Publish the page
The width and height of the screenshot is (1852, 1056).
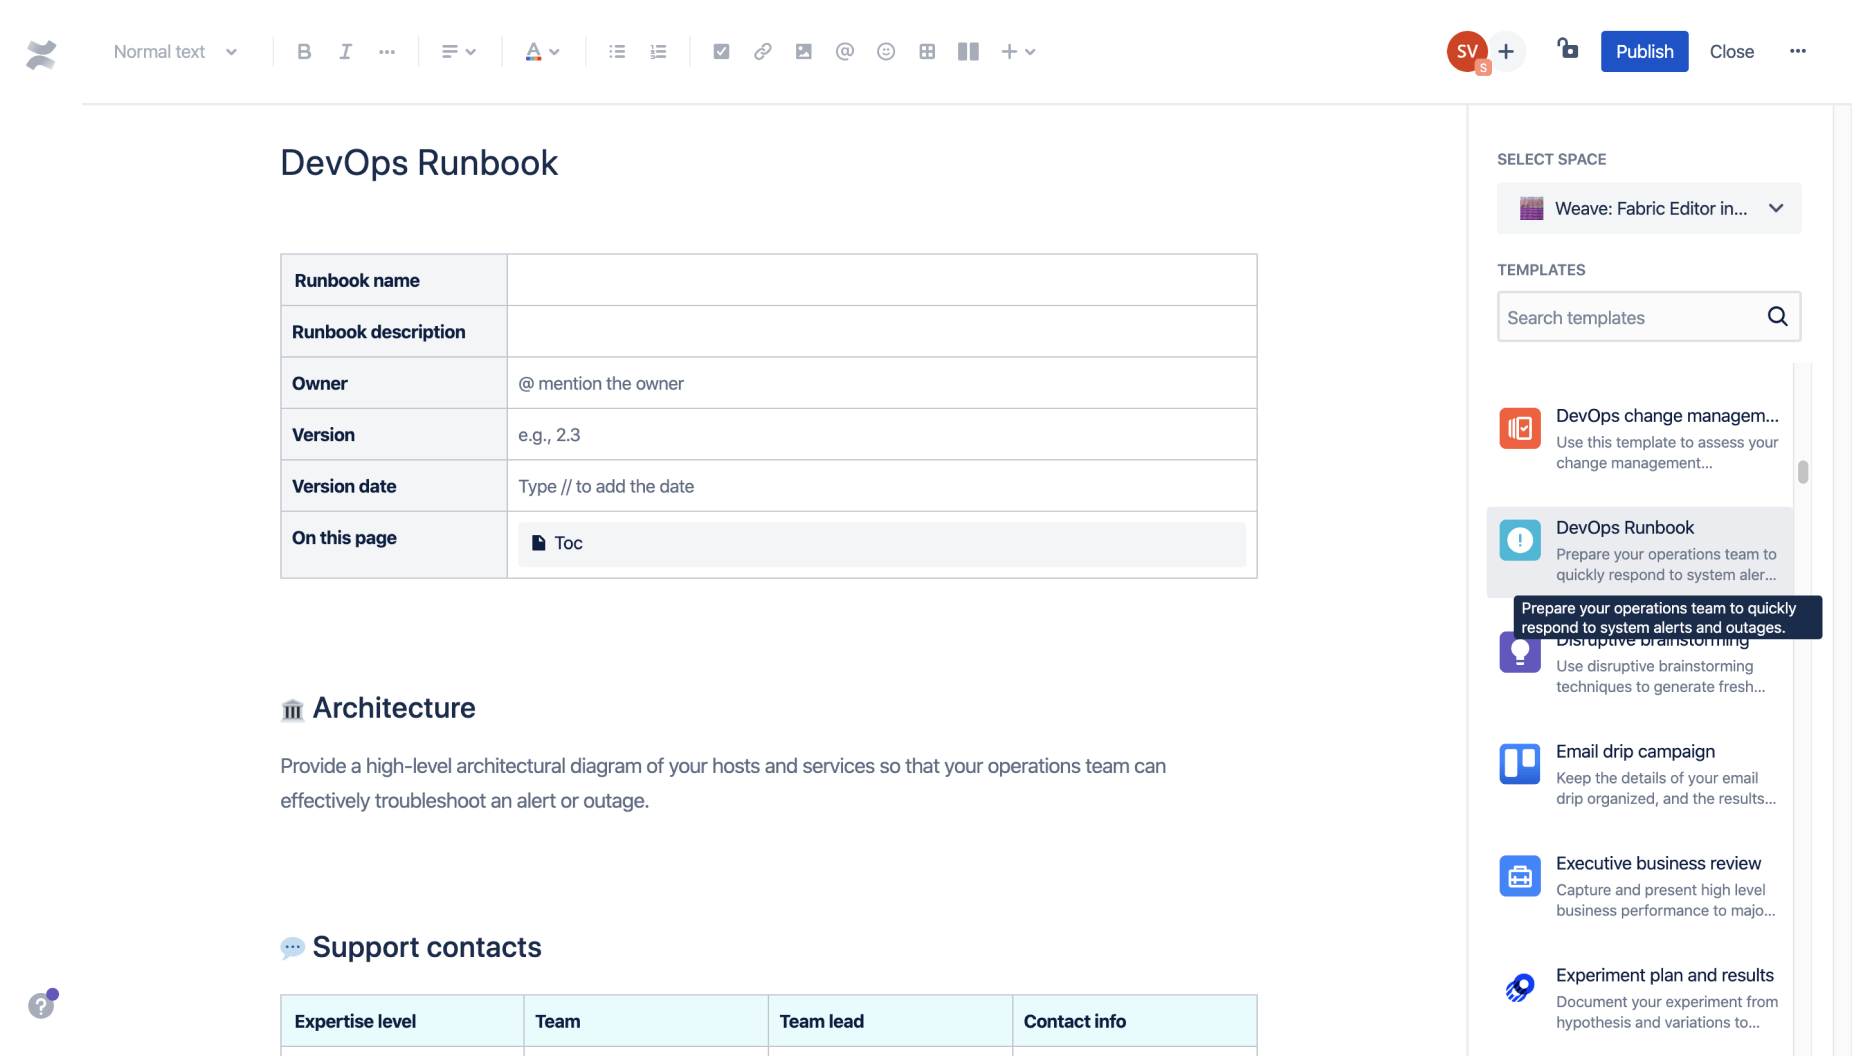(x=1644, y=51)
